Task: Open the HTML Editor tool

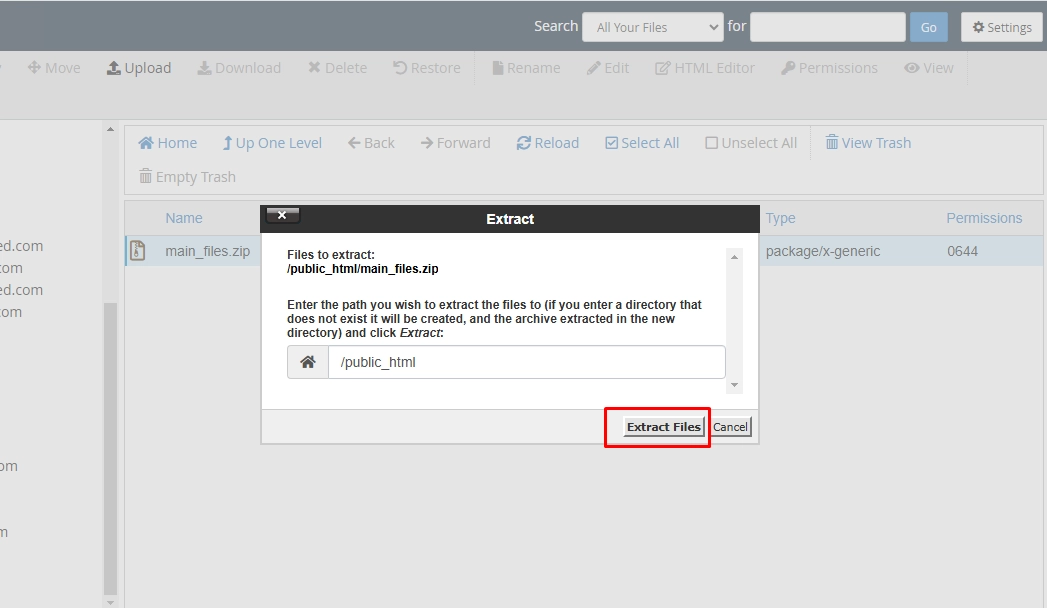Action: pos(704,68)
